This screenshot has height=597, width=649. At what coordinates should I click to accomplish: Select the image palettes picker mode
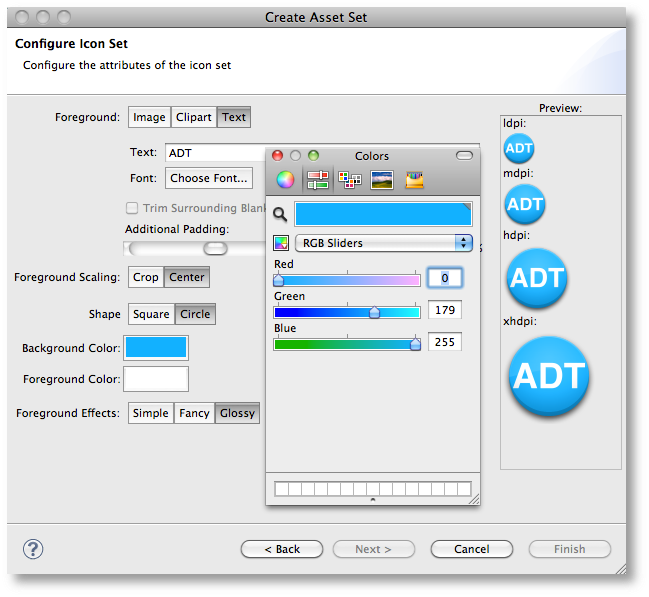(x=382, y=180)
